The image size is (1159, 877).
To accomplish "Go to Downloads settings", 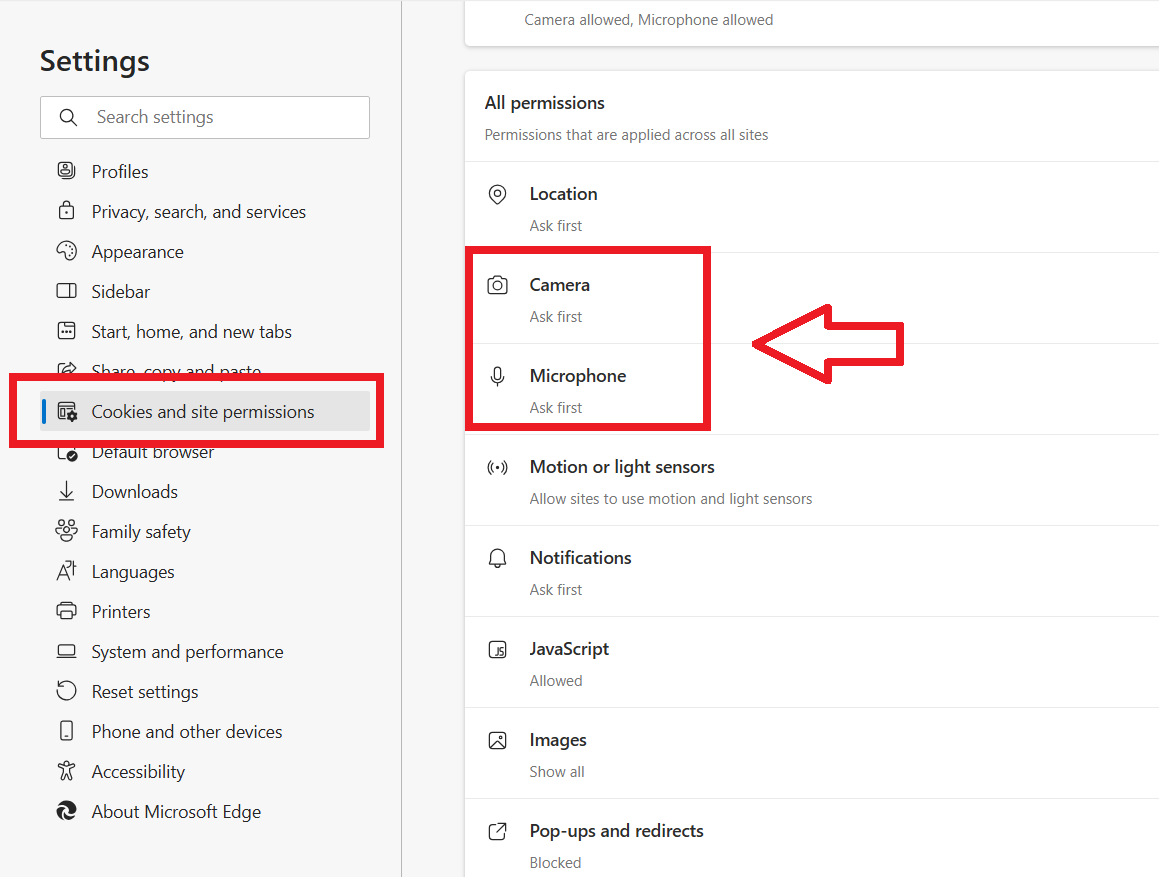I will click(x=134, y=492).
